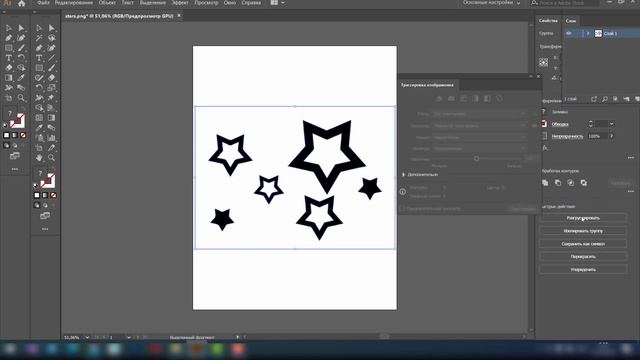Image resolution: width=640 pixels, height=360 pixels.
Task: Select the Slice tool
Action: 51,148
